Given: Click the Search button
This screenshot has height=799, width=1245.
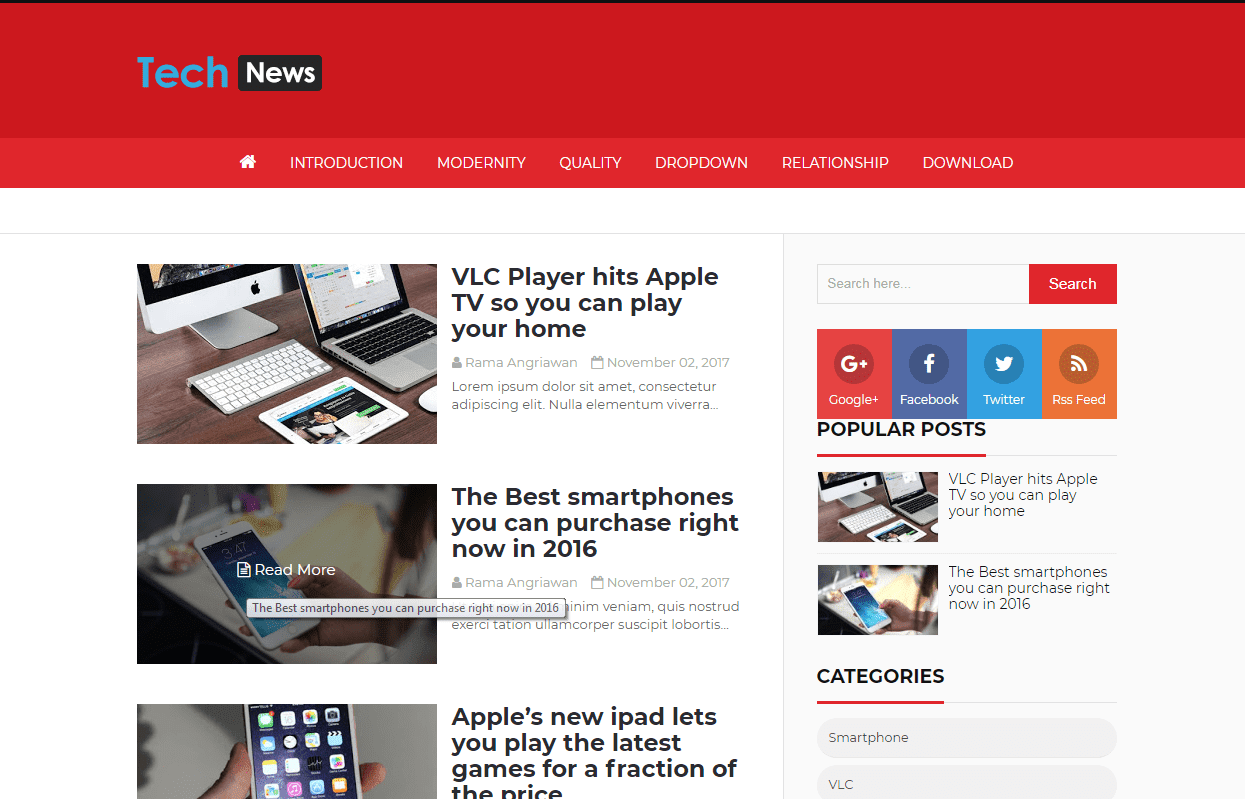Looking at the screenshot, I should tap(1073, 284).
